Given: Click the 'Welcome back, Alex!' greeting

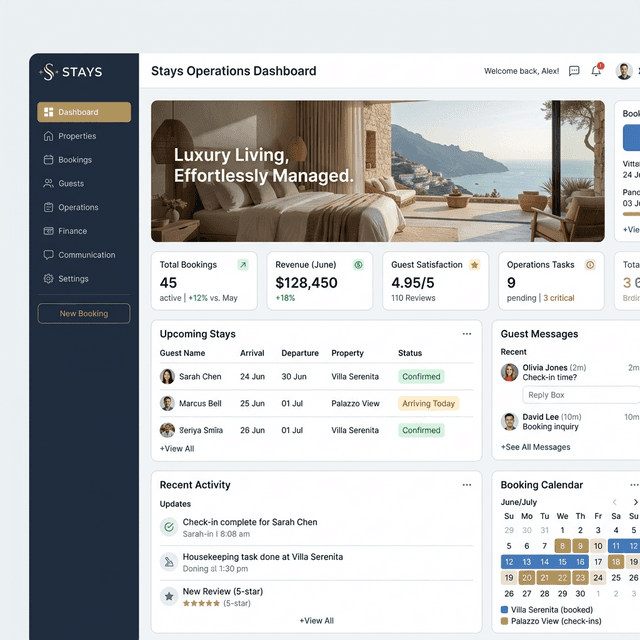Looking at the screenshot, I should 522,71.
